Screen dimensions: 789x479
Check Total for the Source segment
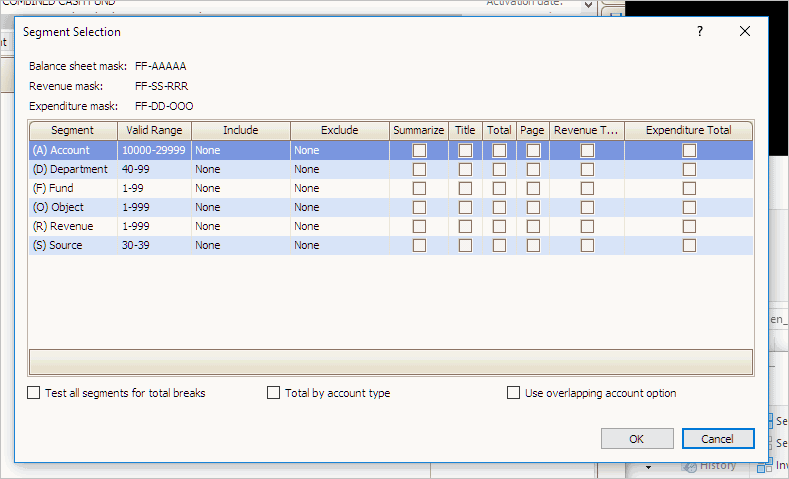coord(499,246)
